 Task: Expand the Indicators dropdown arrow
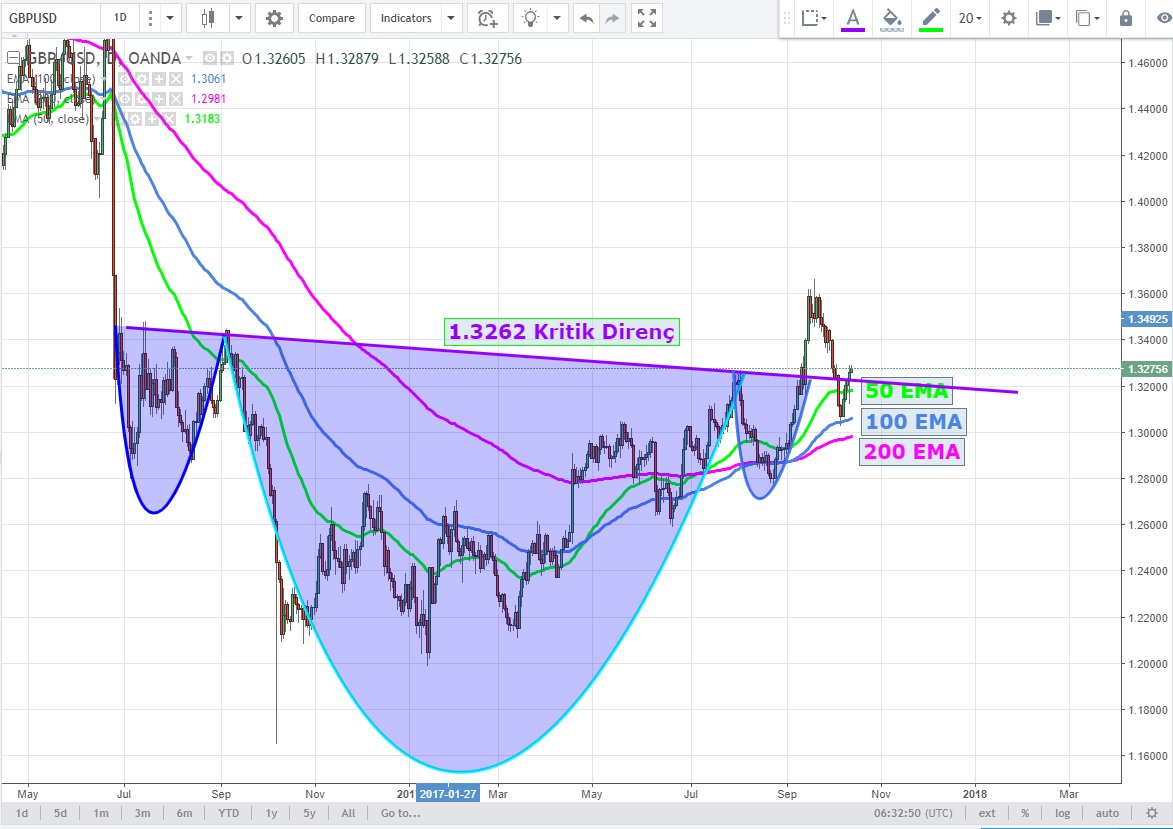451,18
